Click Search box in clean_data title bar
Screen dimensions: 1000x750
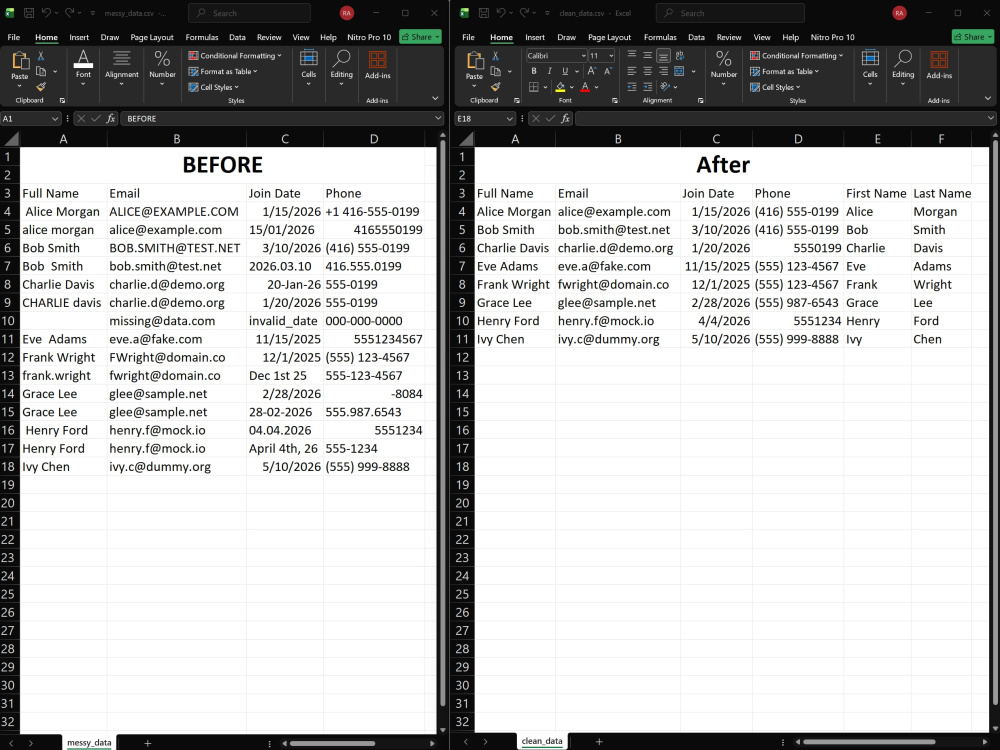click(x=730, y=13)
